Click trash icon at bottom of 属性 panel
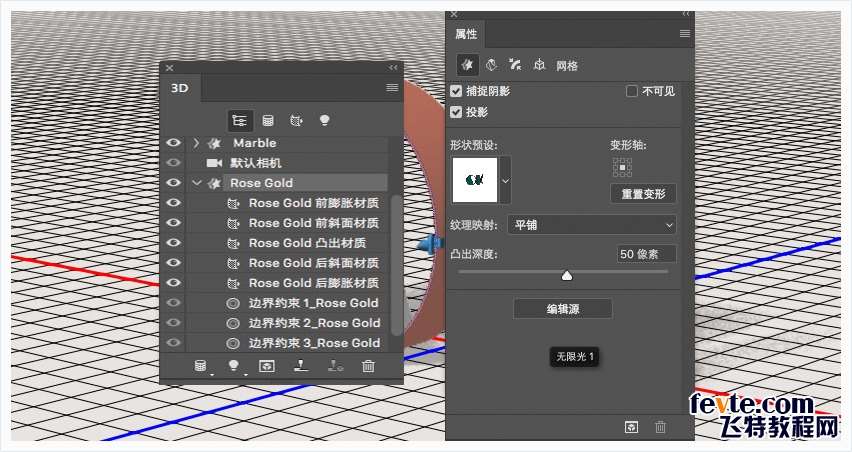 click(661, 427)
